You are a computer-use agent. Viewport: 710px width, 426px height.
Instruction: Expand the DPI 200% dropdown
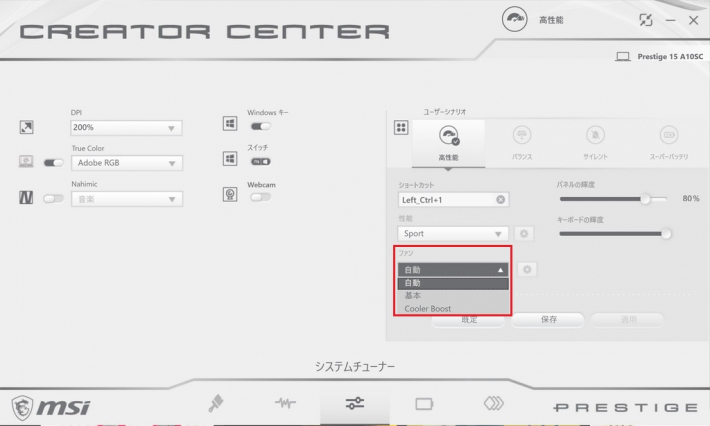click(x=125, y=128)
